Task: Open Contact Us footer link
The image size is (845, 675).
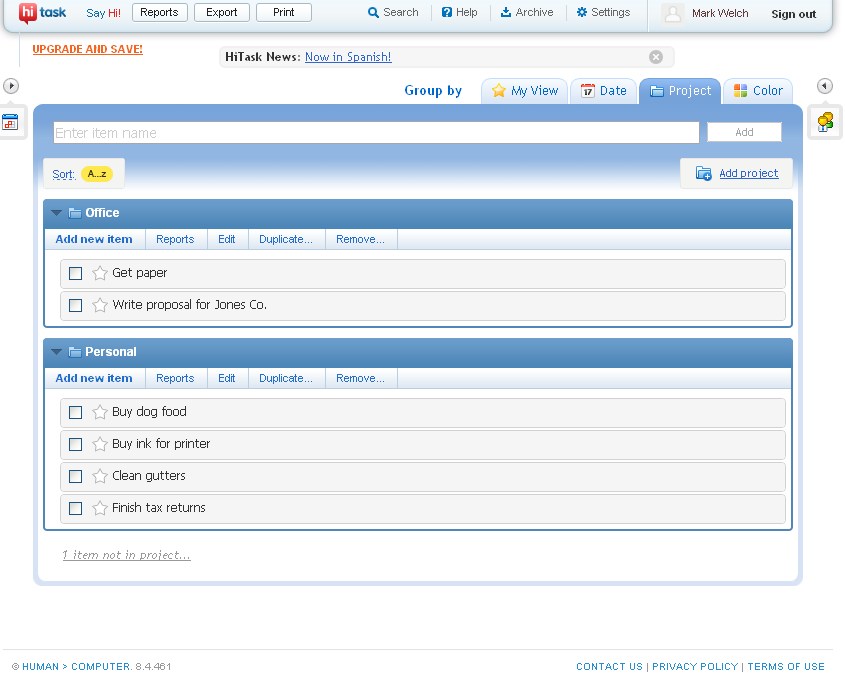Action: point(609,666)
